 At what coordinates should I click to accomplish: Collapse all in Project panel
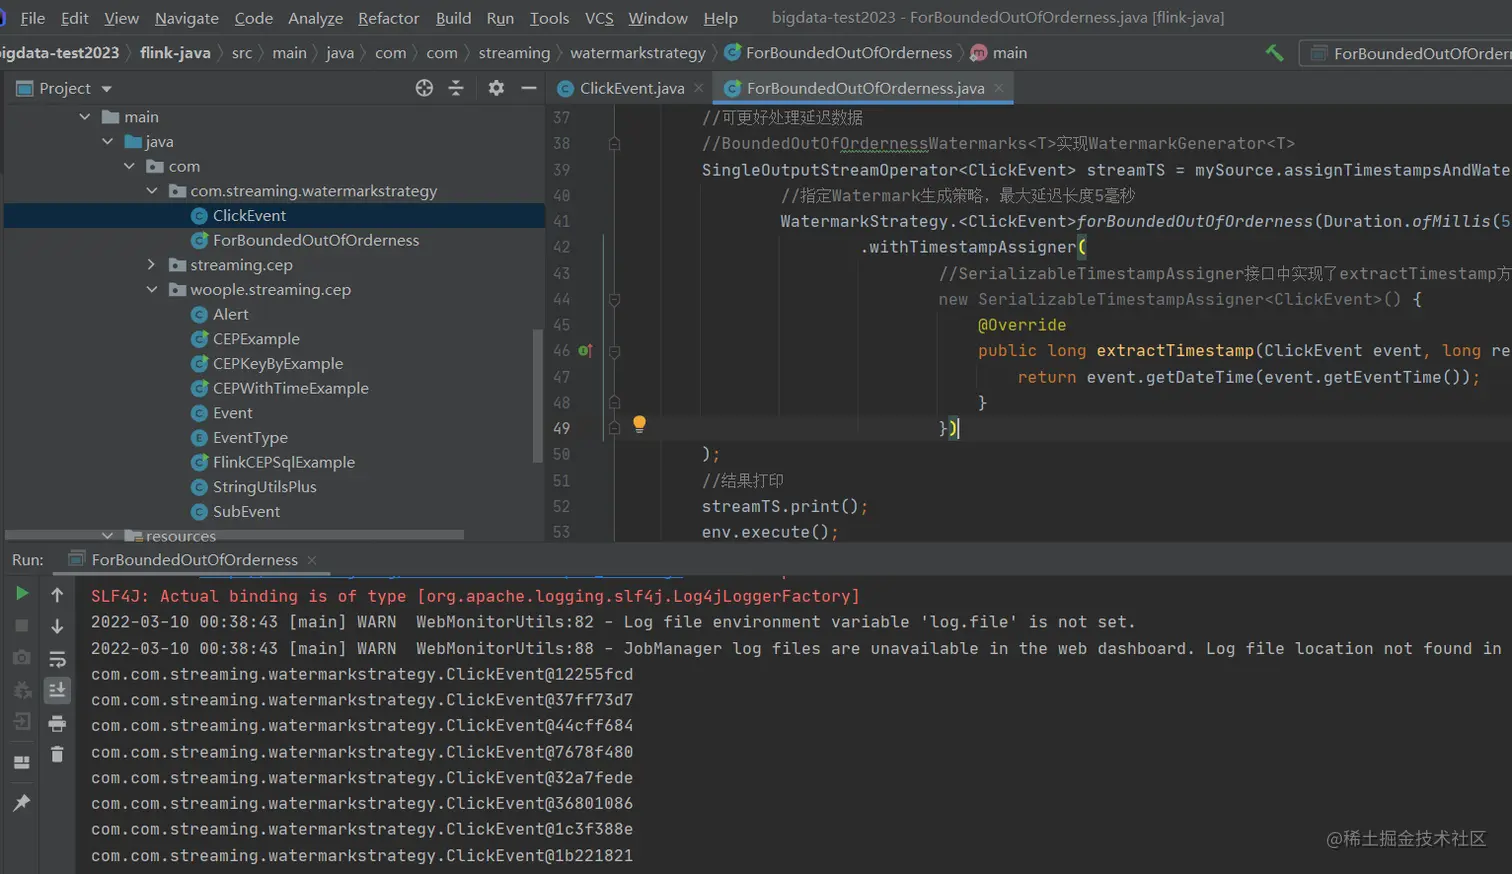(x=456, y=88)
